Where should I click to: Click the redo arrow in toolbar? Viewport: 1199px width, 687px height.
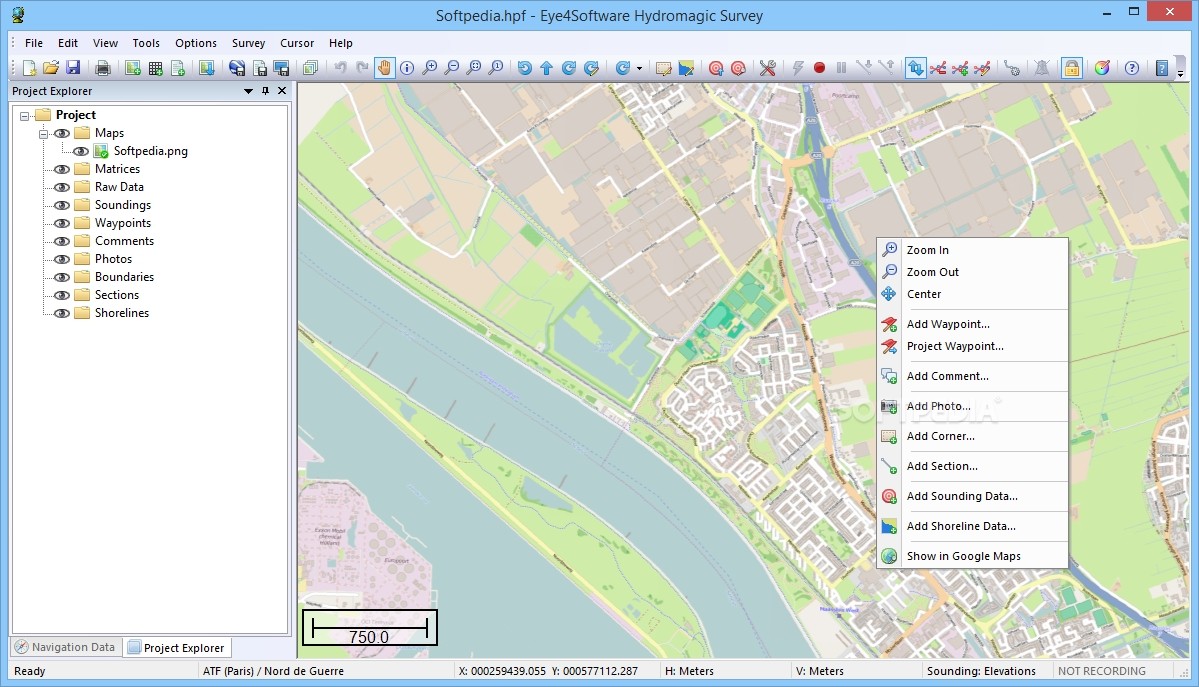[362, 68]
